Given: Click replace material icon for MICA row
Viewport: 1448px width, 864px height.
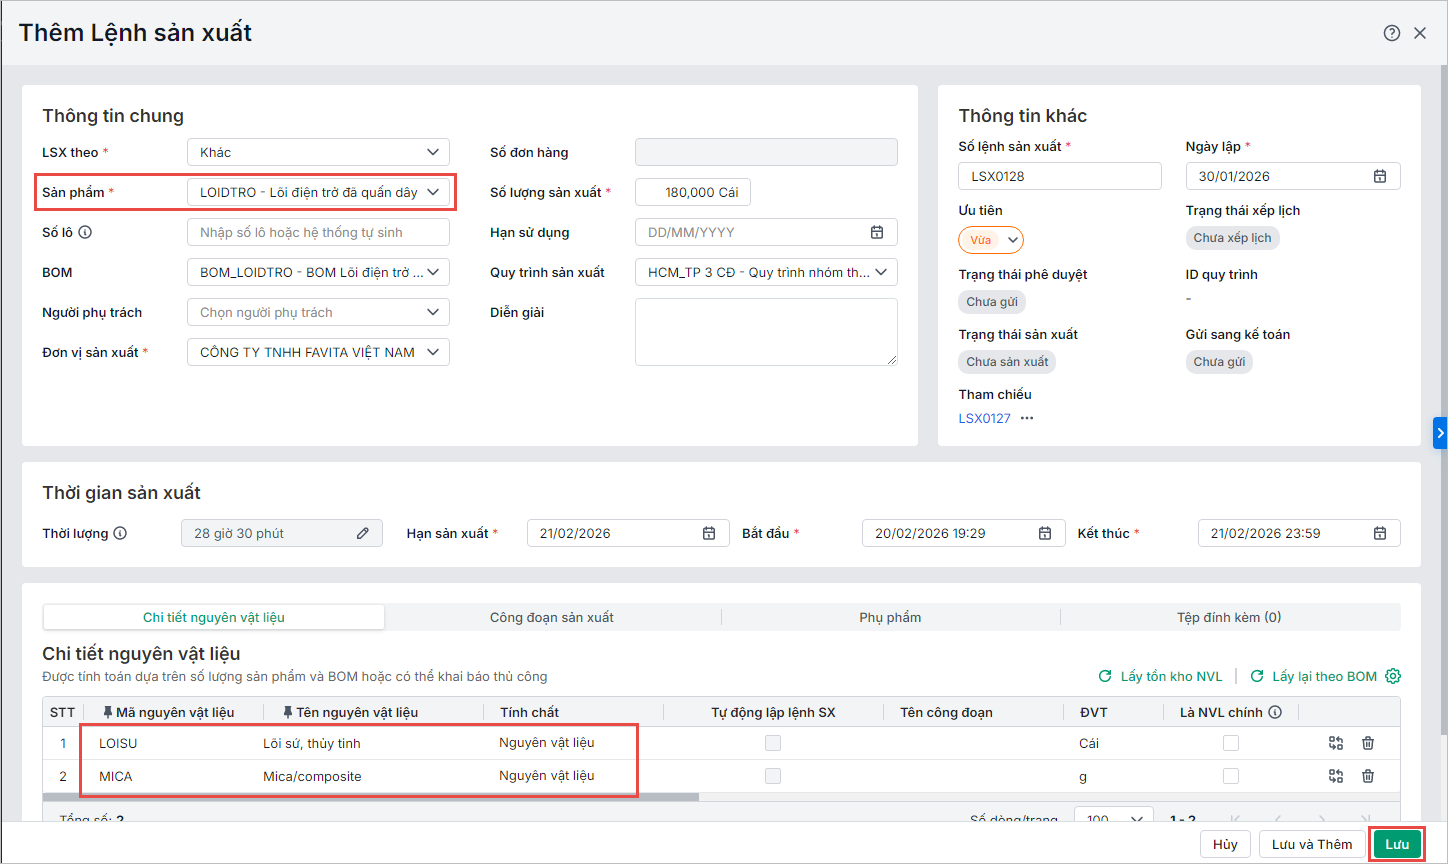Looking at the screenshot, I should coord(1335,776).
